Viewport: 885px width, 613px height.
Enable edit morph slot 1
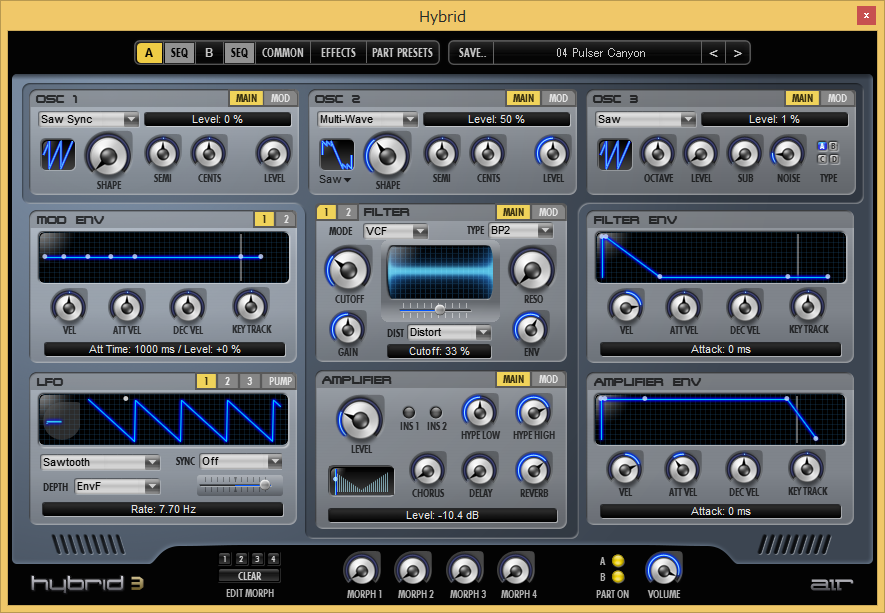(x=225, y=559)
